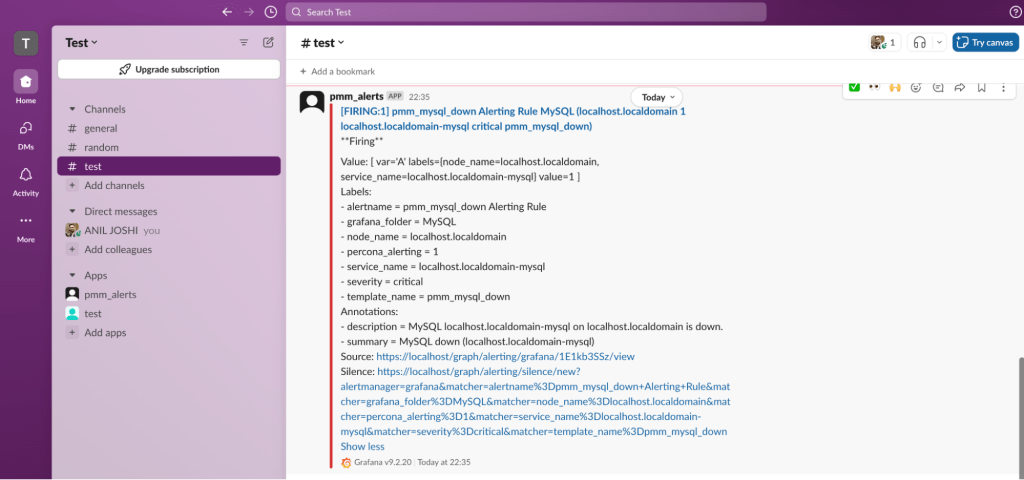Open the Today date dropdown
Screen dimensions: 1024x480
click(x=658, y=97)
